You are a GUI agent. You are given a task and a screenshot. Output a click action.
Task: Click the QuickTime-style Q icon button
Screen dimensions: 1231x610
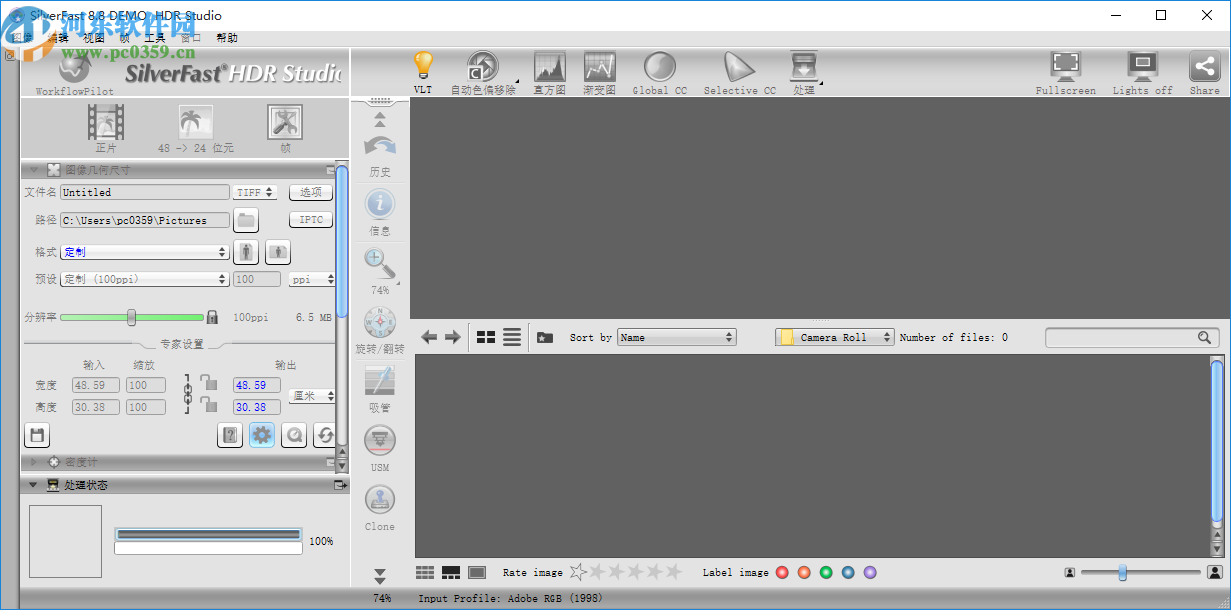[294, 435]
